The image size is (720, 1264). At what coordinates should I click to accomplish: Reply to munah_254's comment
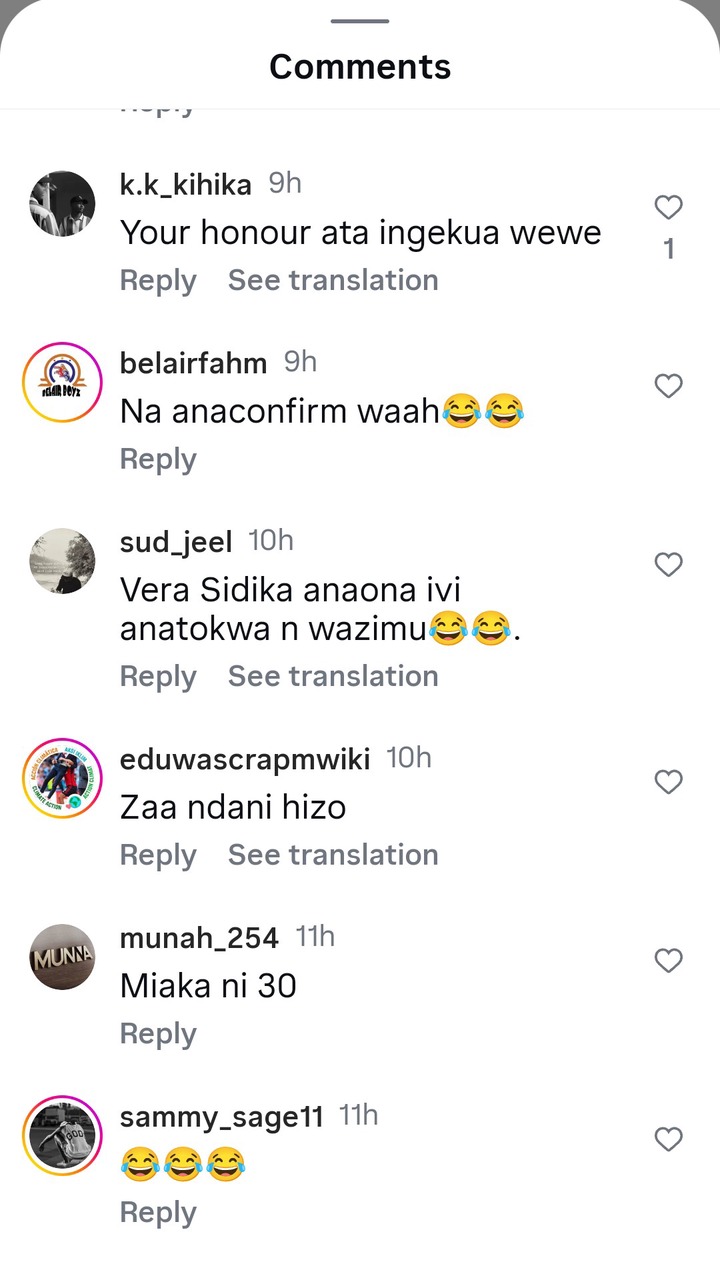click(158, 1034)
